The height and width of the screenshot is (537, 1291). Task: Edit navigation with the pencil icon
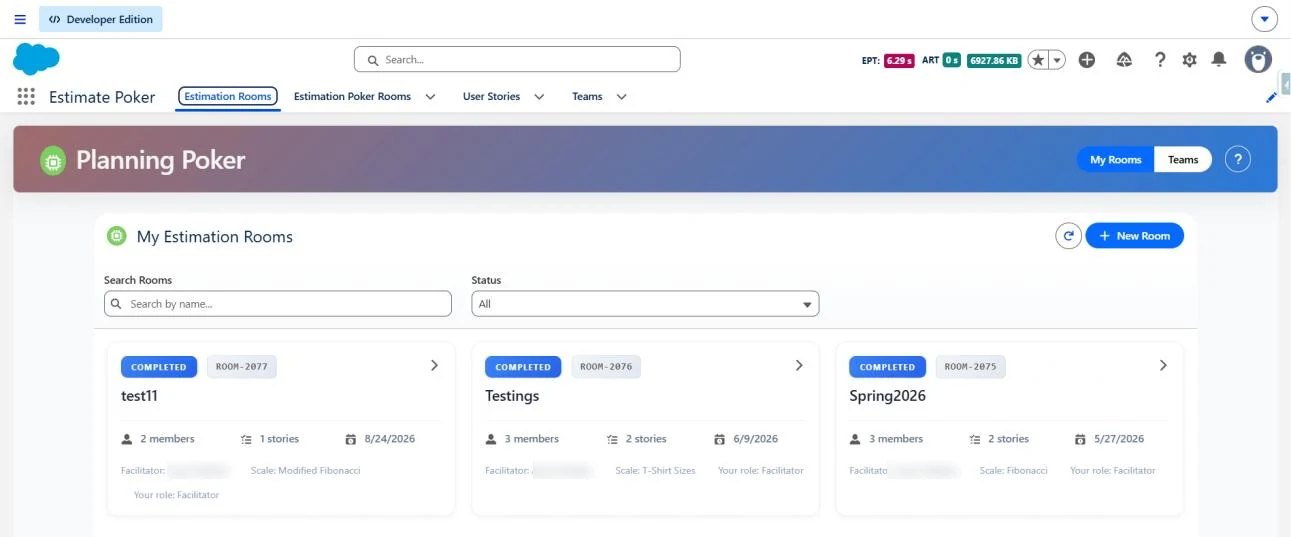(x=1271, y=98)
